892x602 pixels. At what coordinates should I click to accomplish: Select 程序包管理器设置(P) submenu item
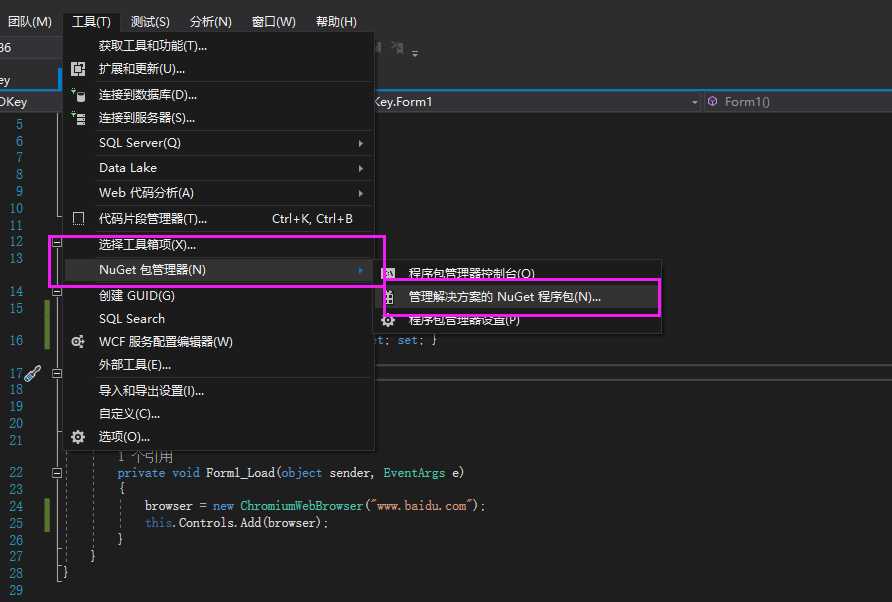tap(518, 320)
